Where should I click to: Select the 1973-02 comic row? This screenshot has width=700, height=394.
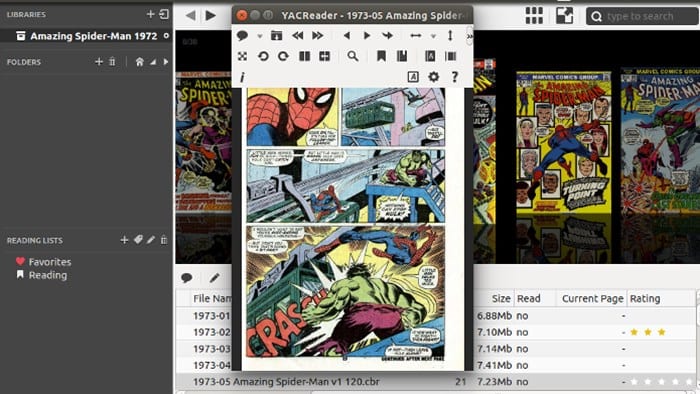click(435, 332)
